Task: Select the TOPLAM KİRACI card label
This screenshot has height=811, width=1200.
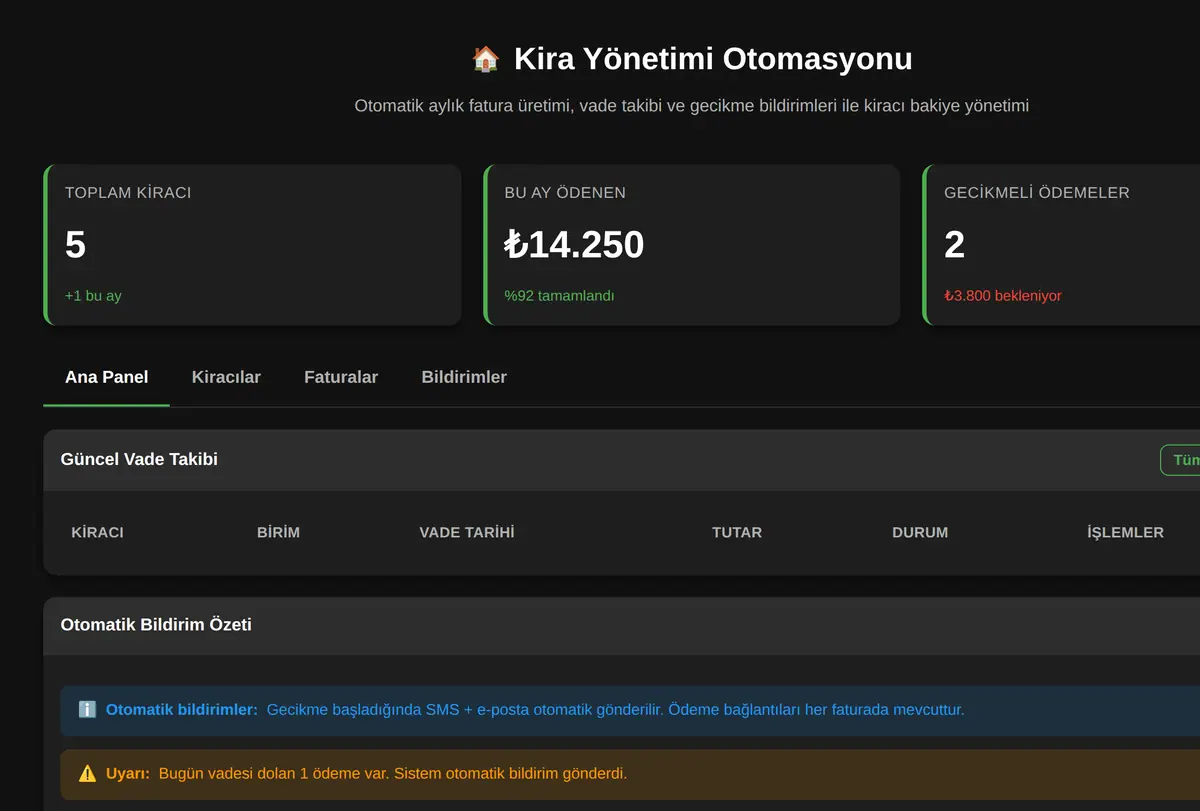Action: tap(128, 193)
